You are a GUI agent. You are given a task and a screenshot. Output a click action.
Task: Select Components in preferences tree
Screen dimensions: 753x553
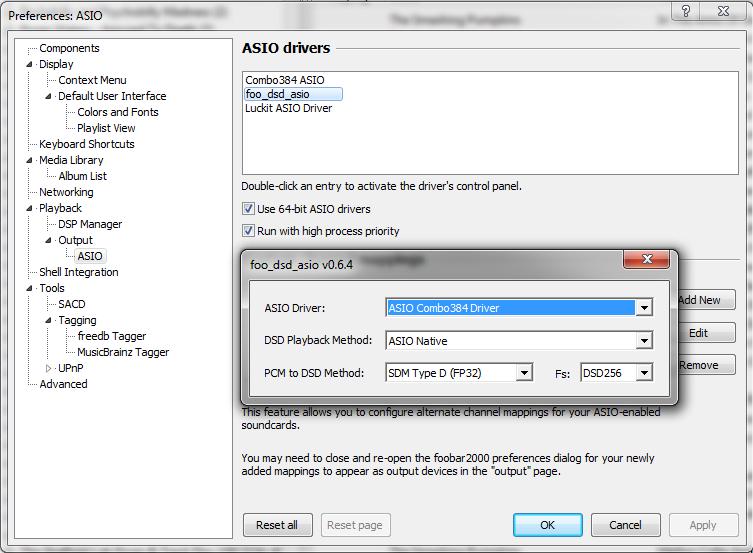(x=69, y=48)
